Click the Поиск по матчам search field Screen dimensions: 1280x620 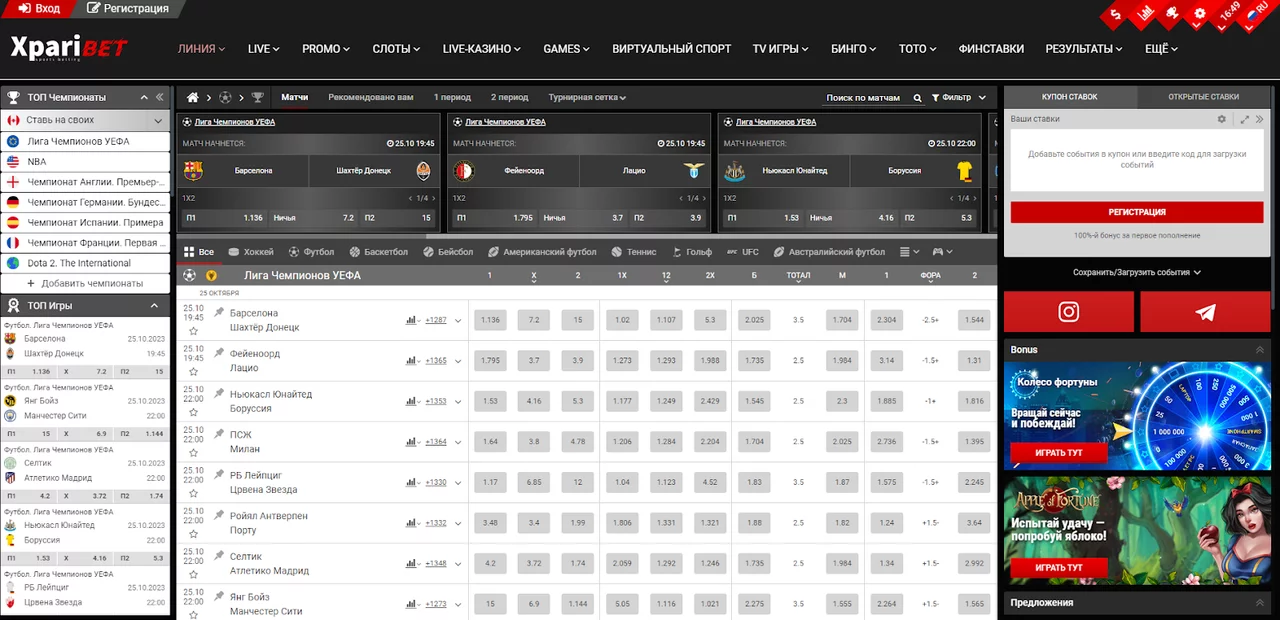click(x=863, y=98)
